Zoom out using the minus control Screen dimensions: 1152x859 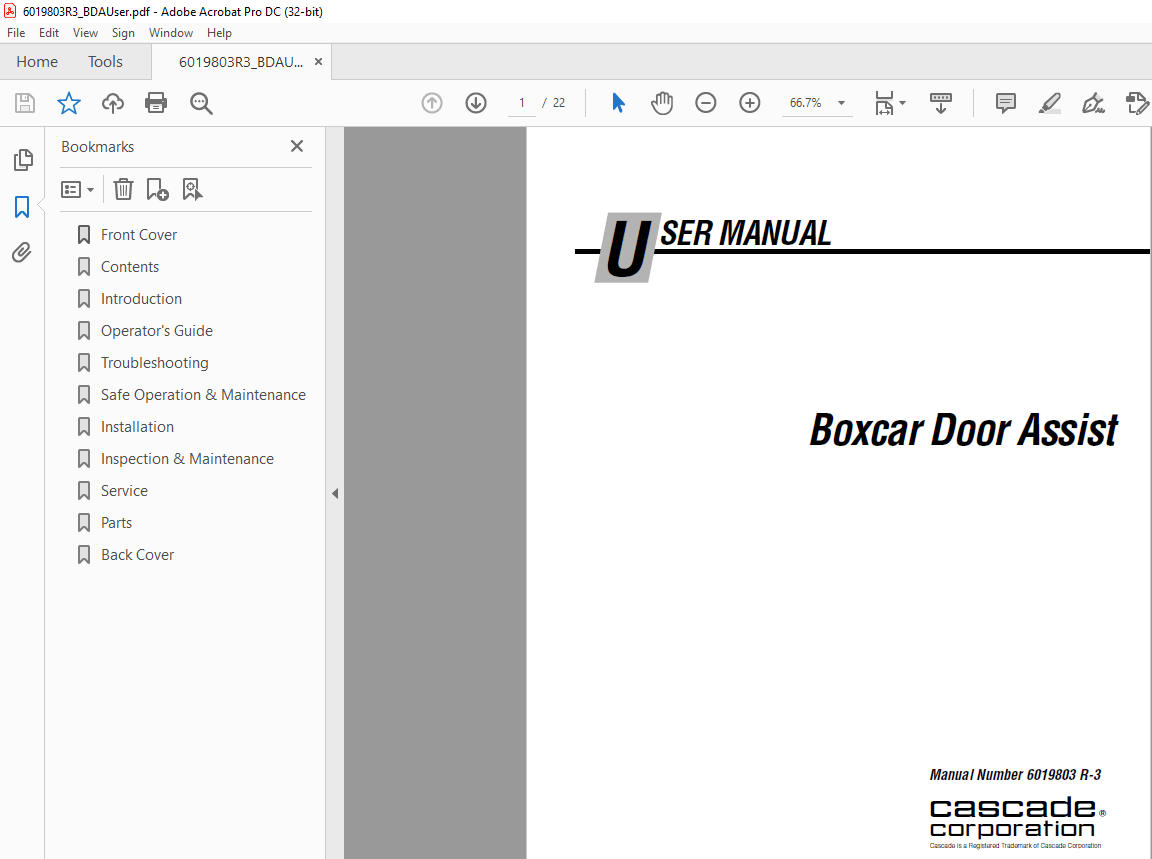(706, 102)
